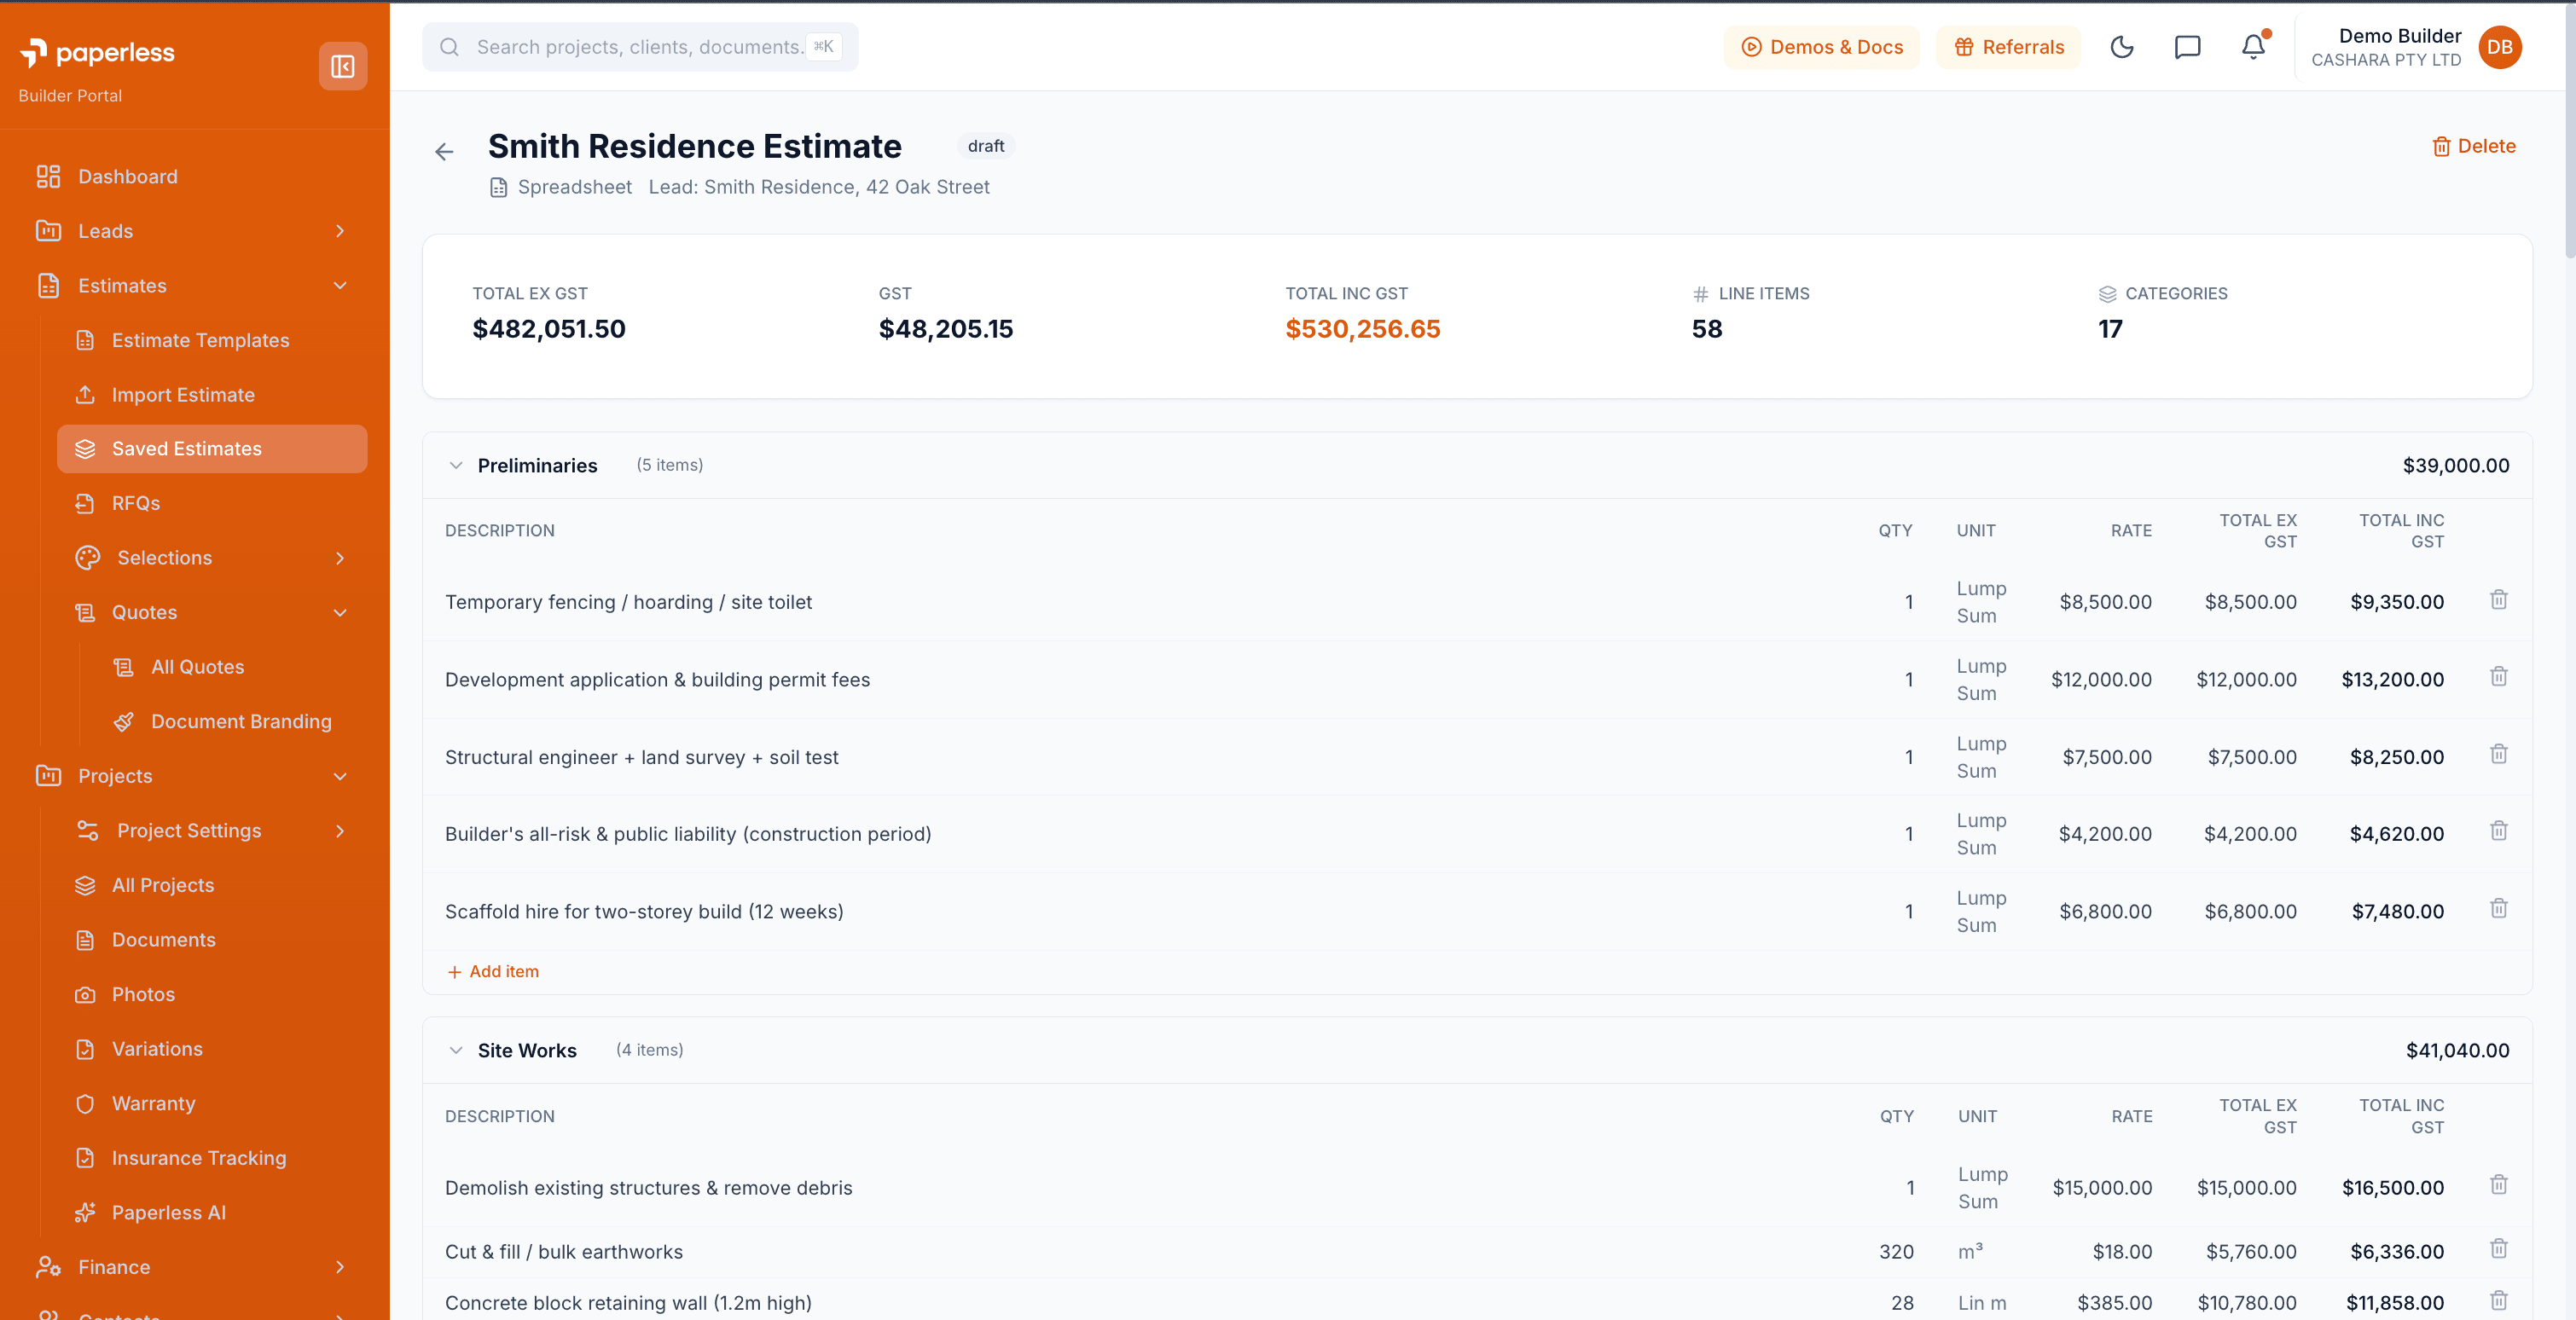Toggle dark mode moon icon
Viewport: 2576px width, 1320px height.
(2121, 47)
